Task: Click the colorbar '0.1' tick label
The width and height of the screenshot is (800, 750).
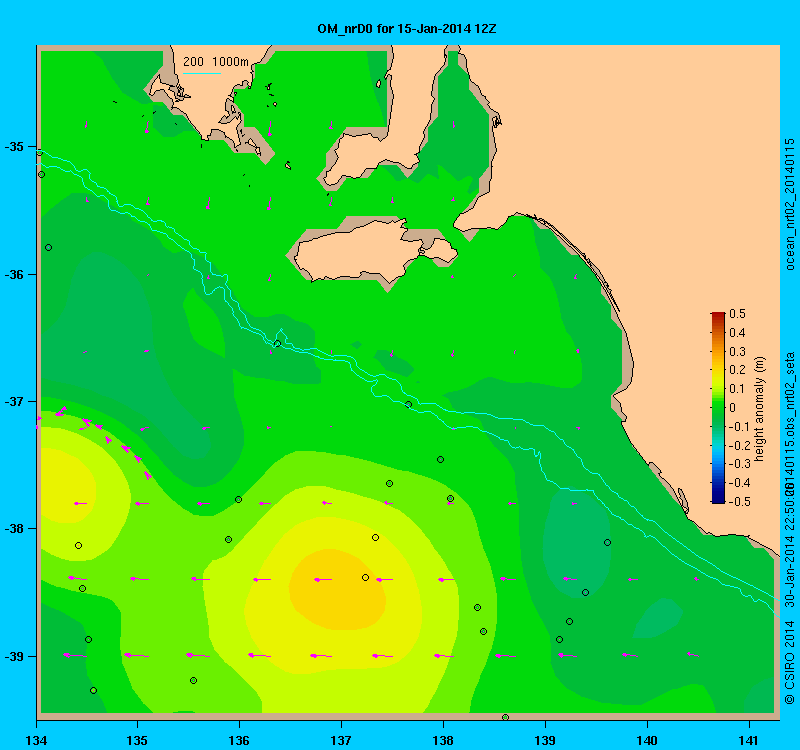Action: [737, 389]
